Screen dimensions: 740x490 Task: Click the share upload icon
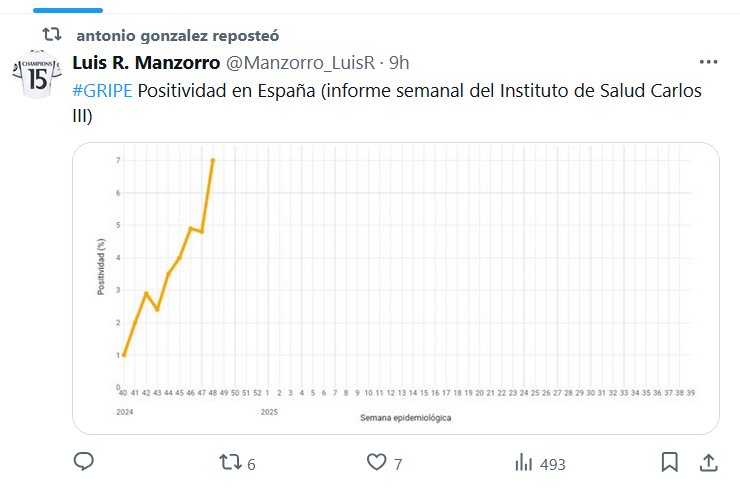click(708, 463)
